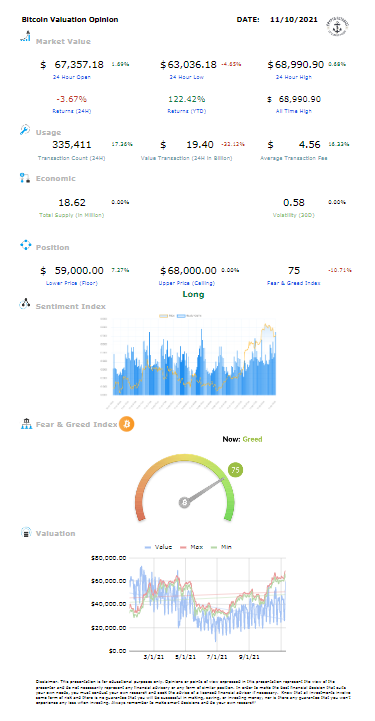This screenshot has height=721, width=375.
Task: Click the Valuation section icon
Action: (x=26, y=532)
